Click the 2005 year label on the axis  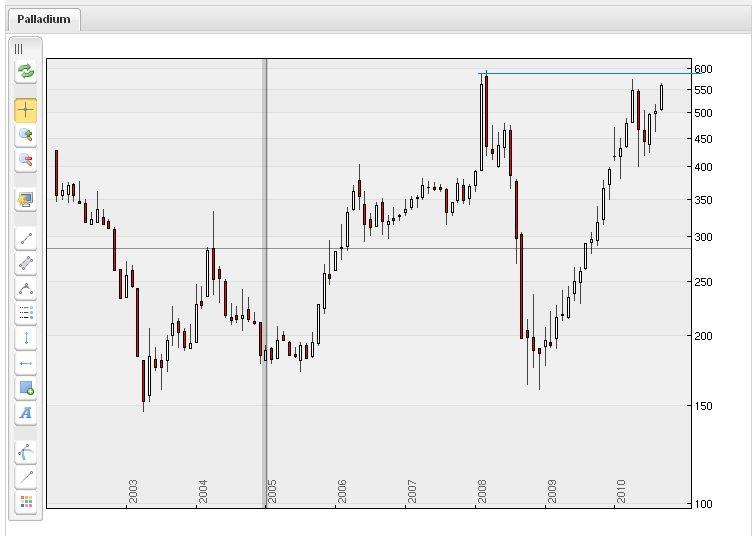[x=272, y=491]
